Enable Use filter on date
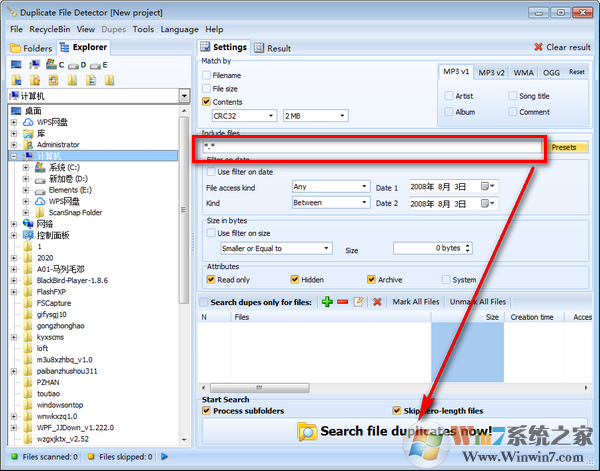The height and width of the screenshot is (471, 600). (211, 172)
